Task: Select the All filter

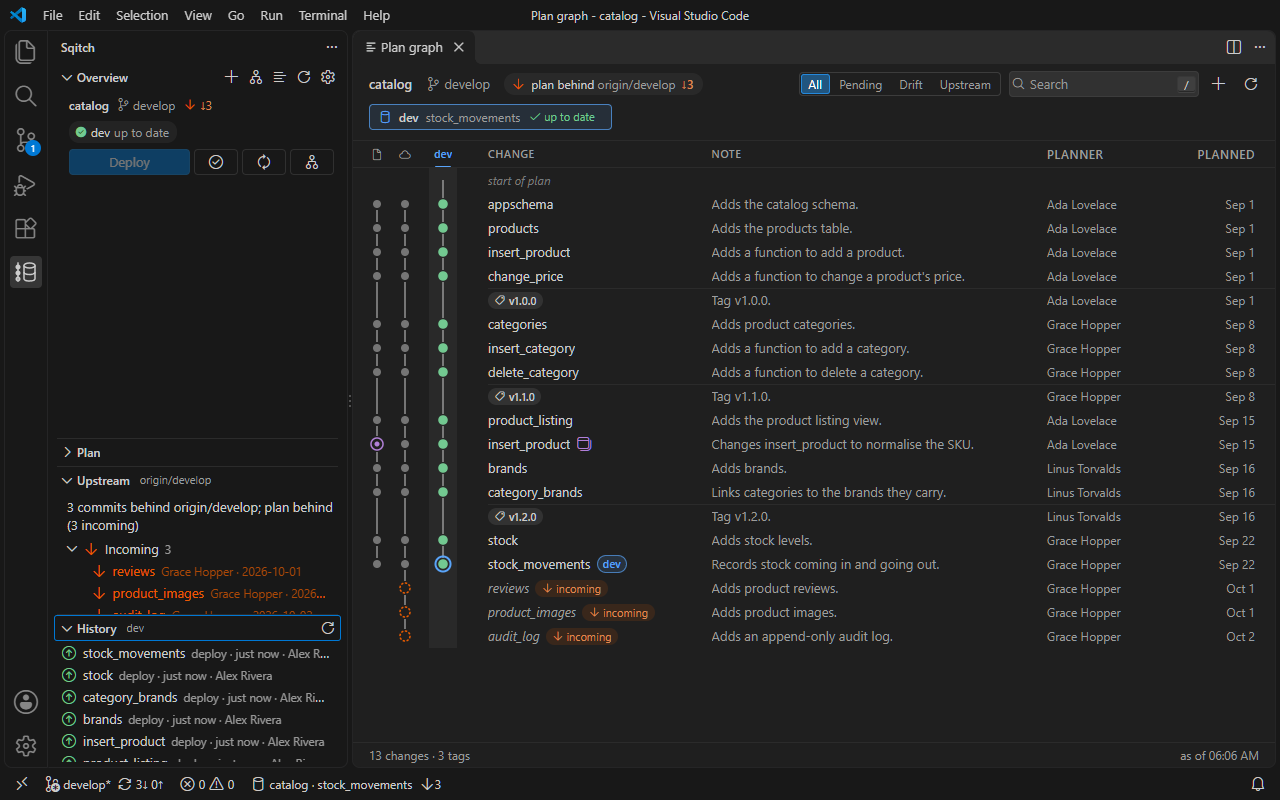Action: coord(815,84)
